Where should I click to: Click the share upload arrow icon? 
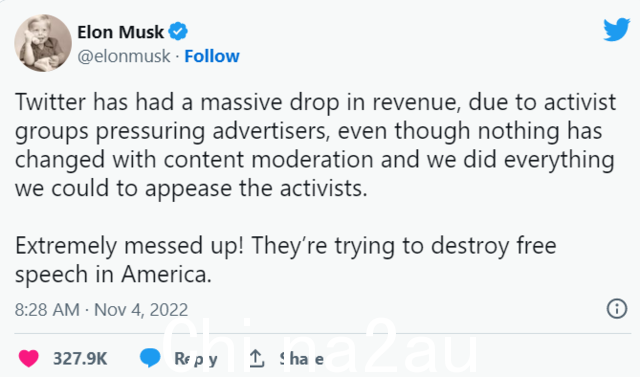256,359
